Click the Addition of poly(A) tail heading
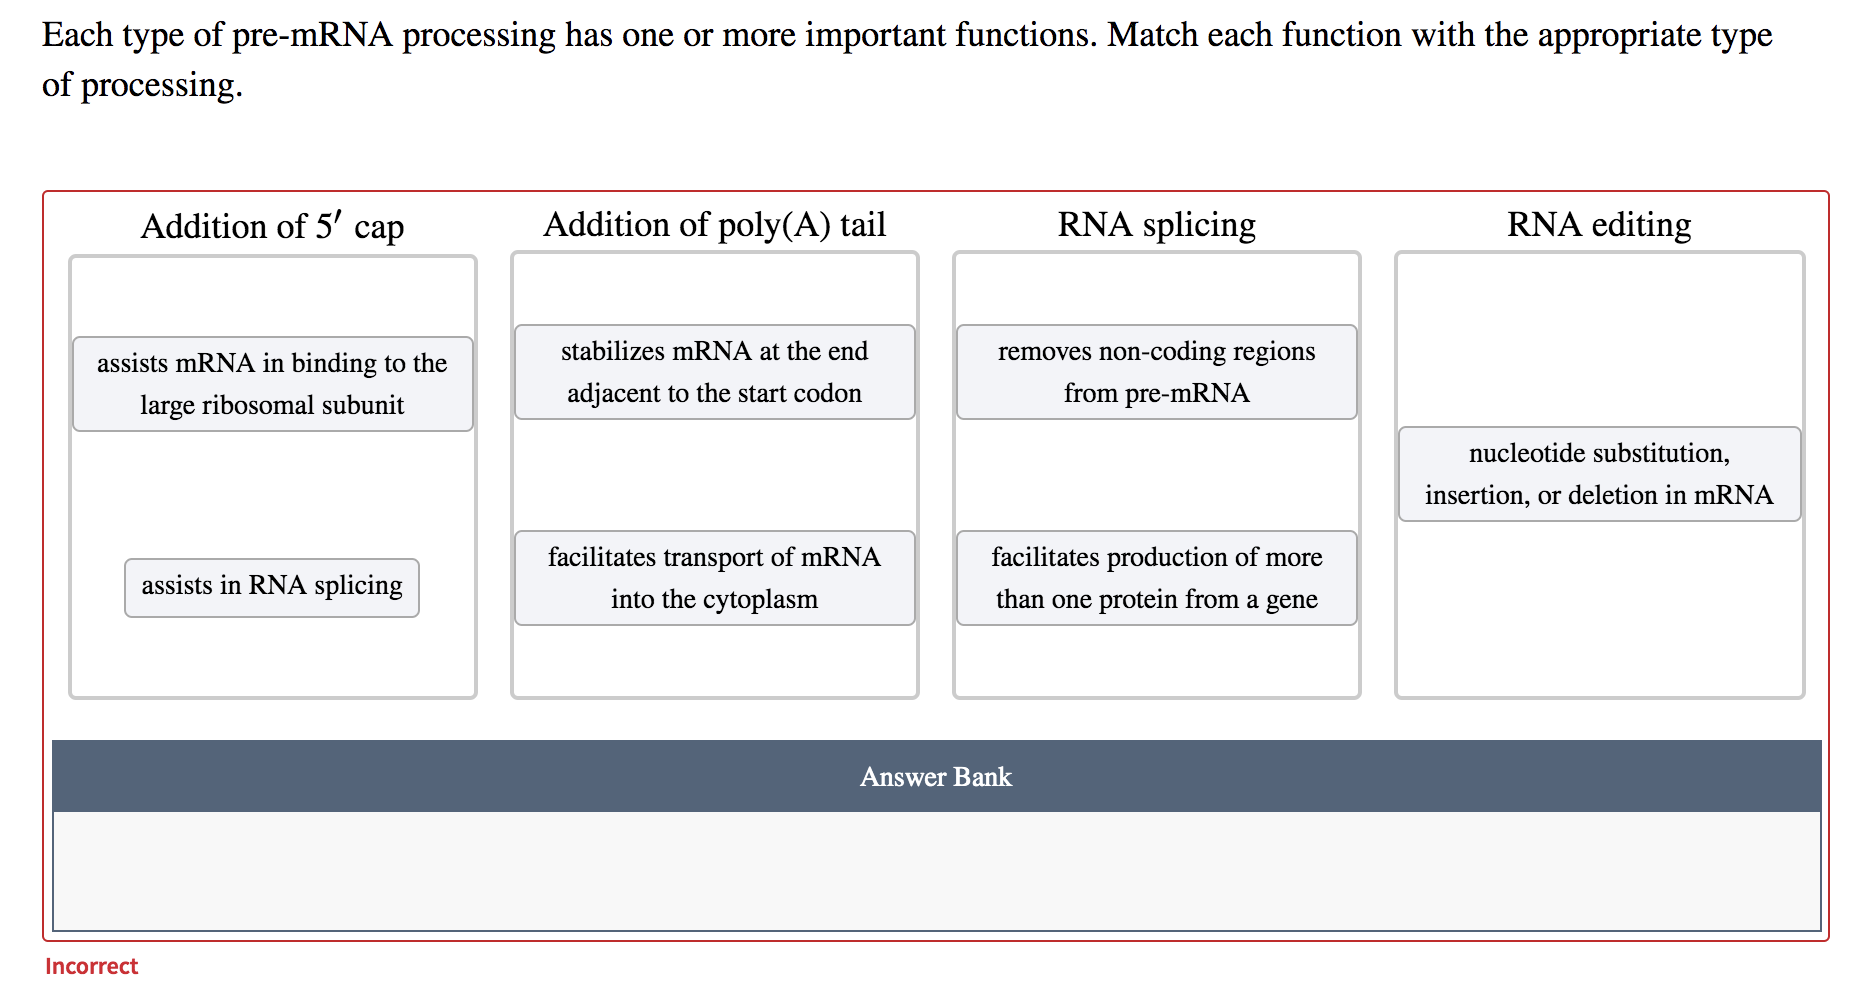The height and width of the screenshot is (988, 1868). 714,224
